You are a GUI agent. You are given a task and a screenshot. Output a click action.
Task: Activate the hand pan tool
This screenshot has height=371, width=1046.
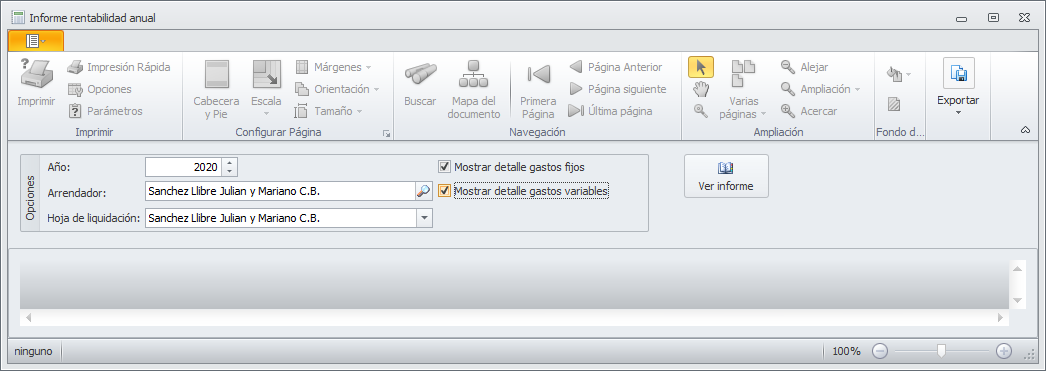click(700, 89)
